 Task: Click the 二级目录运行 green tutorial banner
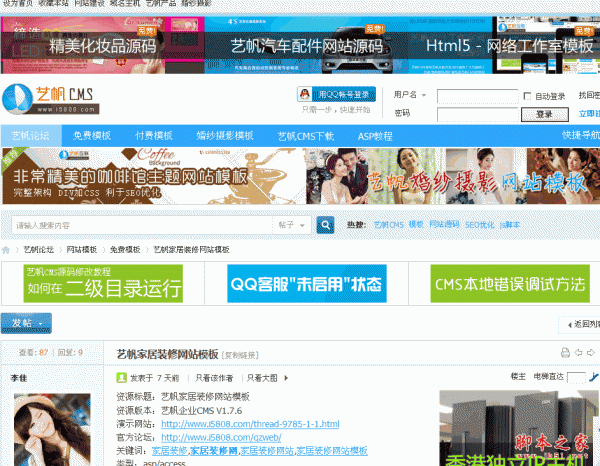[x=103, y=284]
